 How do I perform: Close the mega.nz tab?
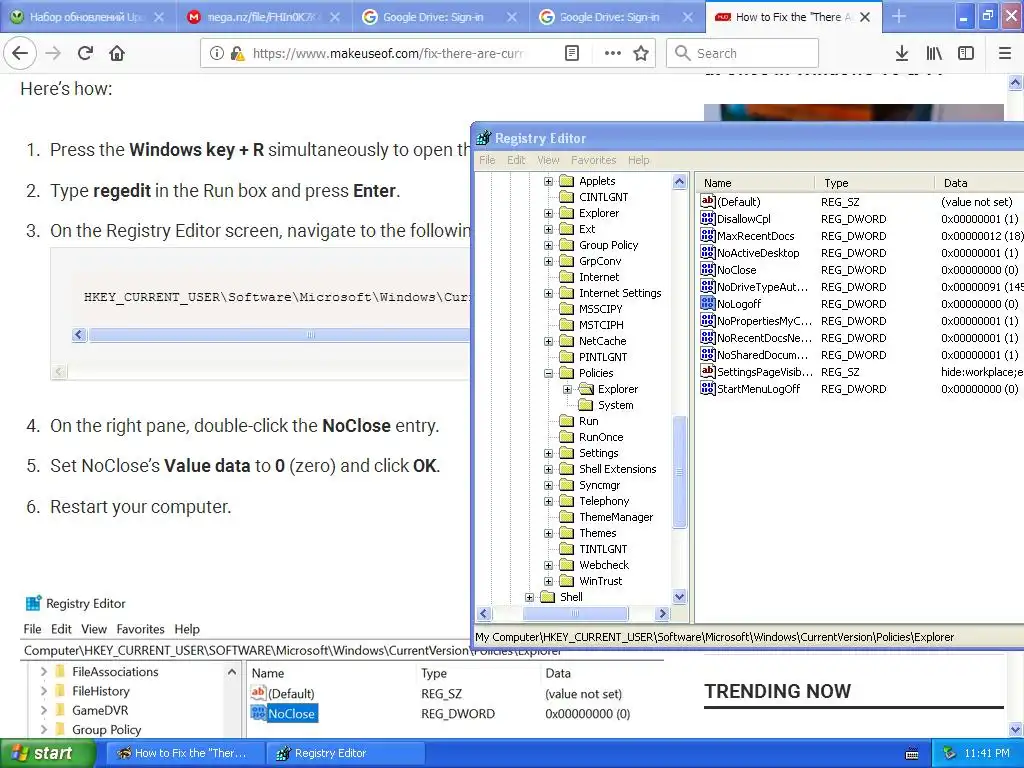pyautogui.click(x=334, y=17)
